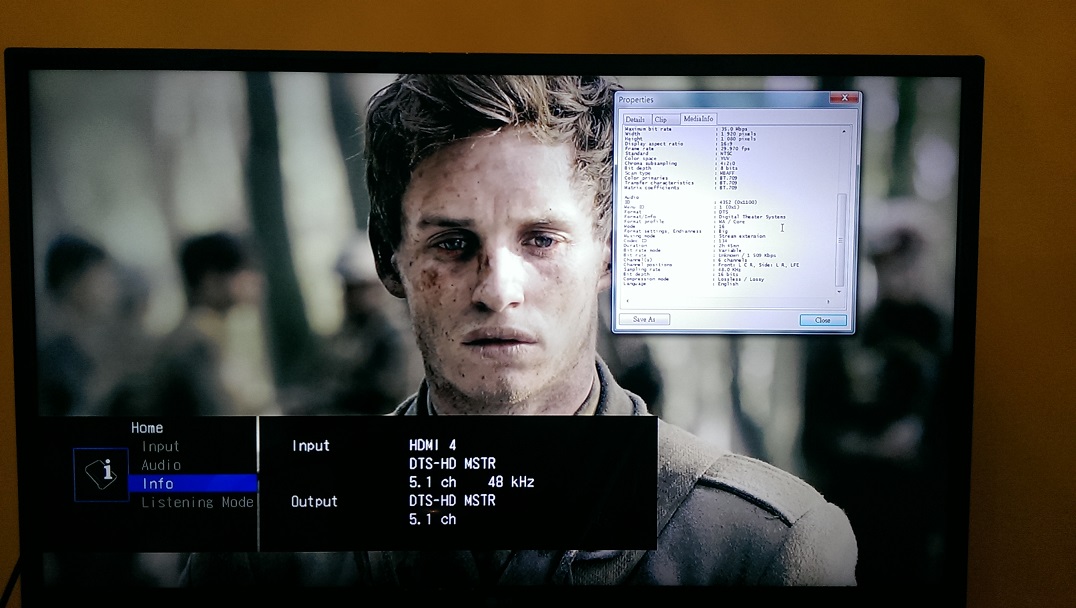Click the 'MA / Core' format profile value
The height and width of the screenshot is (608, 1076).
point(732,222)
